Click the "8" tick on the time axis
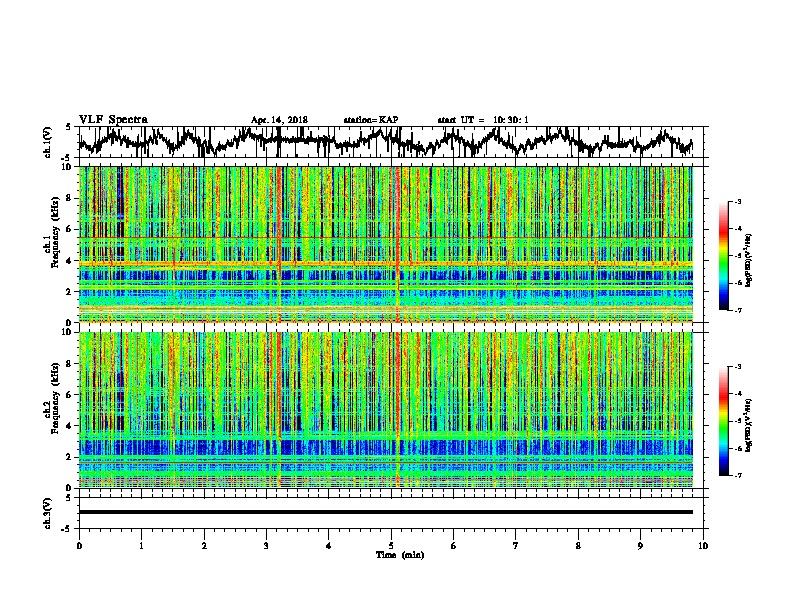This screenshot has height=612, width=792. (x=578, y=546)
